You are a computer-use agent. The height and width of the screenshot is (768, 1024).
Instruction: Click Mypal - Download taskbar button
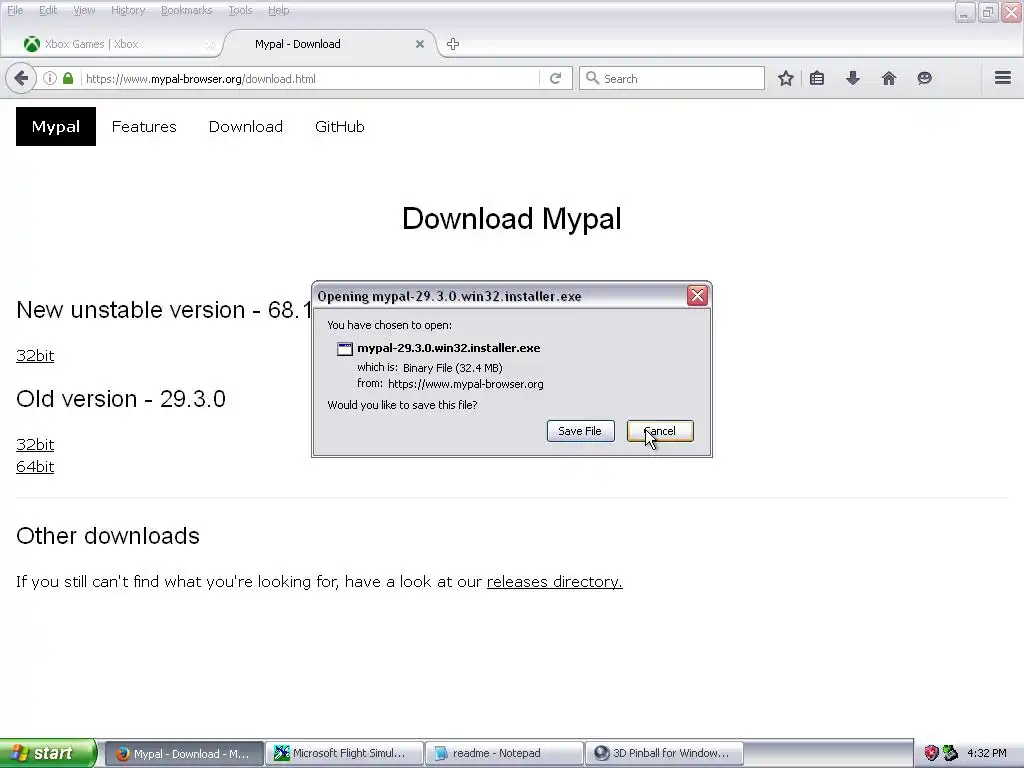(184, 753)
